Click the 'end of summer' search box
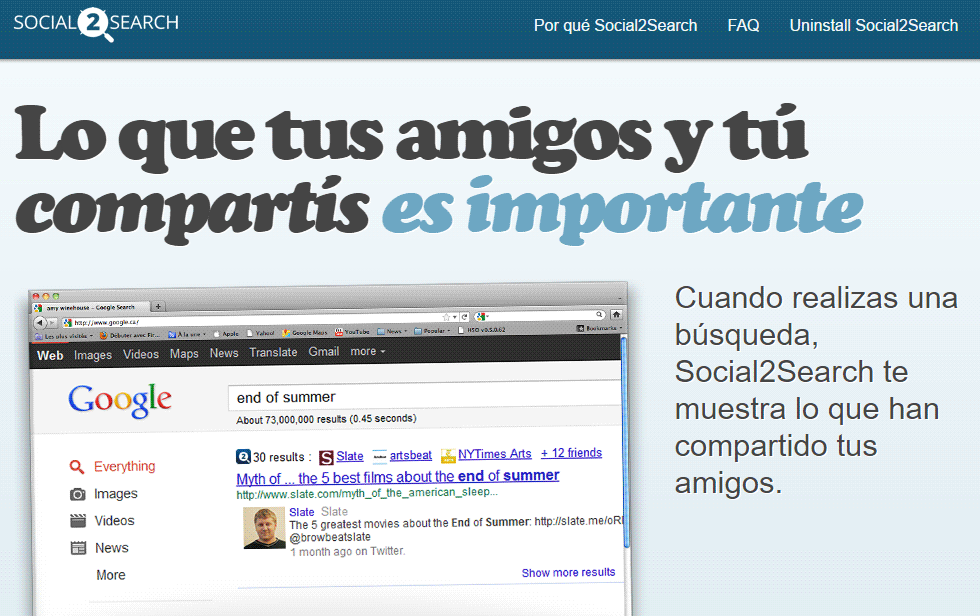Image resolution: width=980 pixels, height=616 pixels. (425, 397)
